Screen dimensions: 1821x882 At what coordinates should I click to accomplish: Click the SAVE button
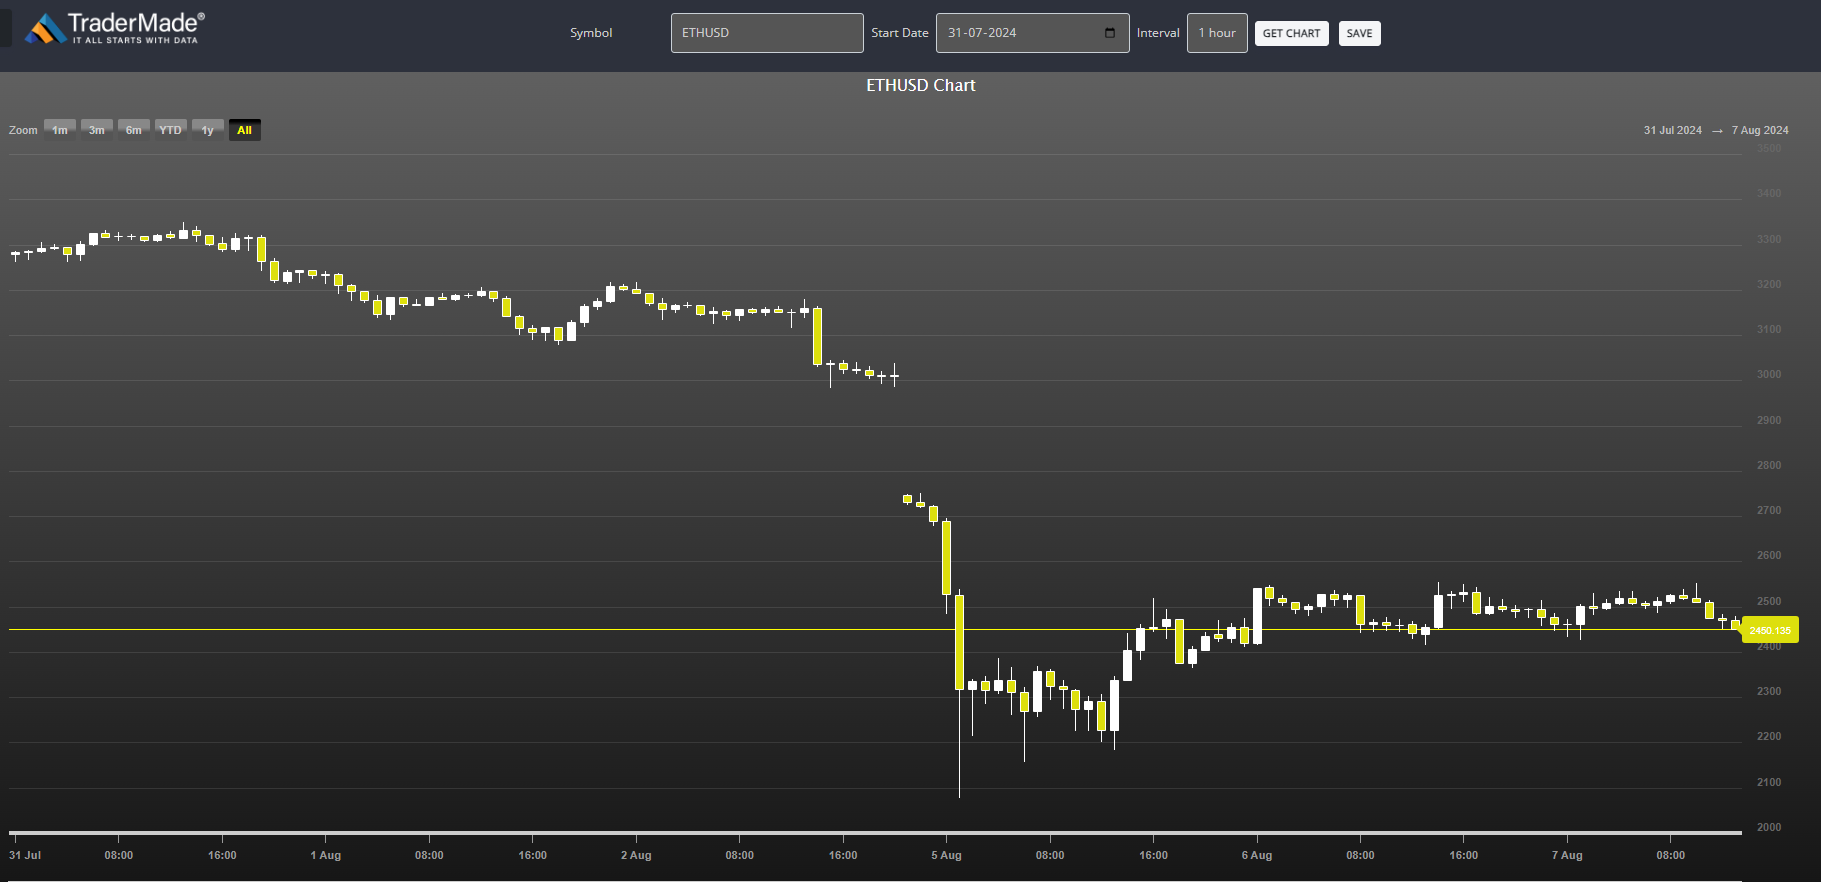(x=1359, y=33)
